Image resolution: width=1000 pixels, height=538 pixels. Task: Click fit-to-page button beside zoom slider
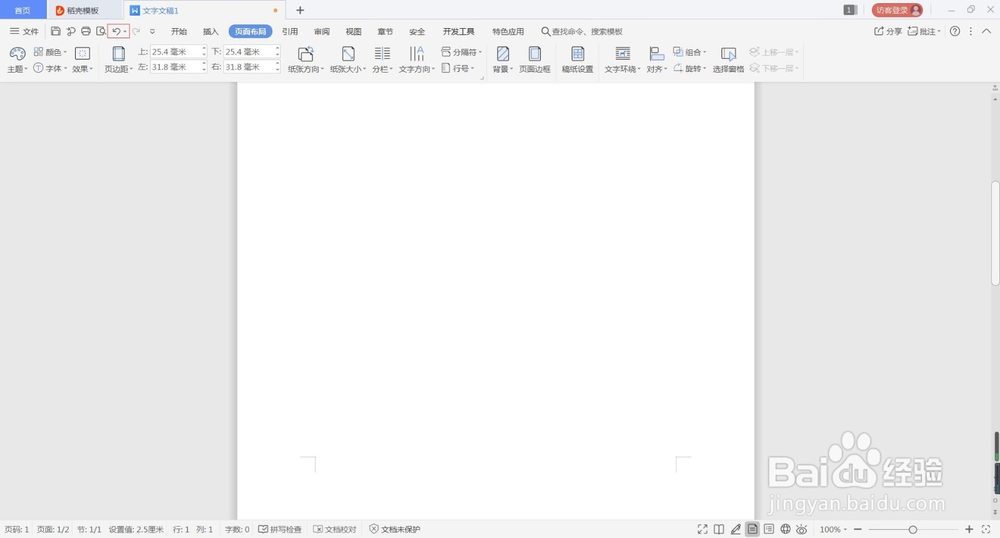(x=986, y=529)
